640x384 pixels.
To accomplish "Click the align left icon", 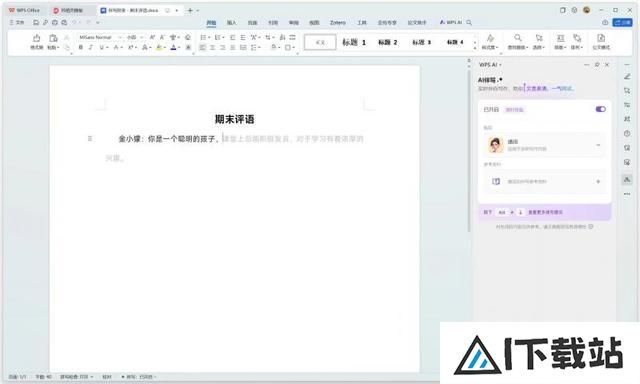I will tap(203, 47).
